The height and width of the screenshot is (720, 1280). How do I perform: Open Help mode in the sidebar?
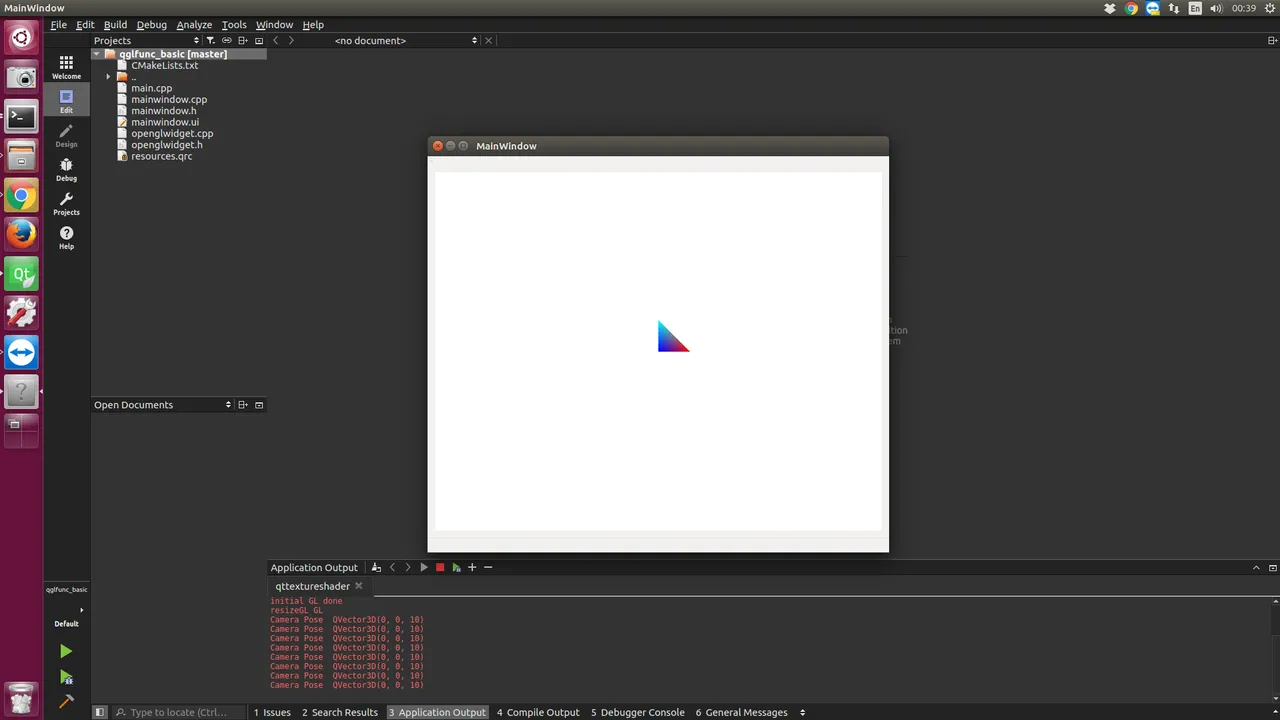coord(66,237)
